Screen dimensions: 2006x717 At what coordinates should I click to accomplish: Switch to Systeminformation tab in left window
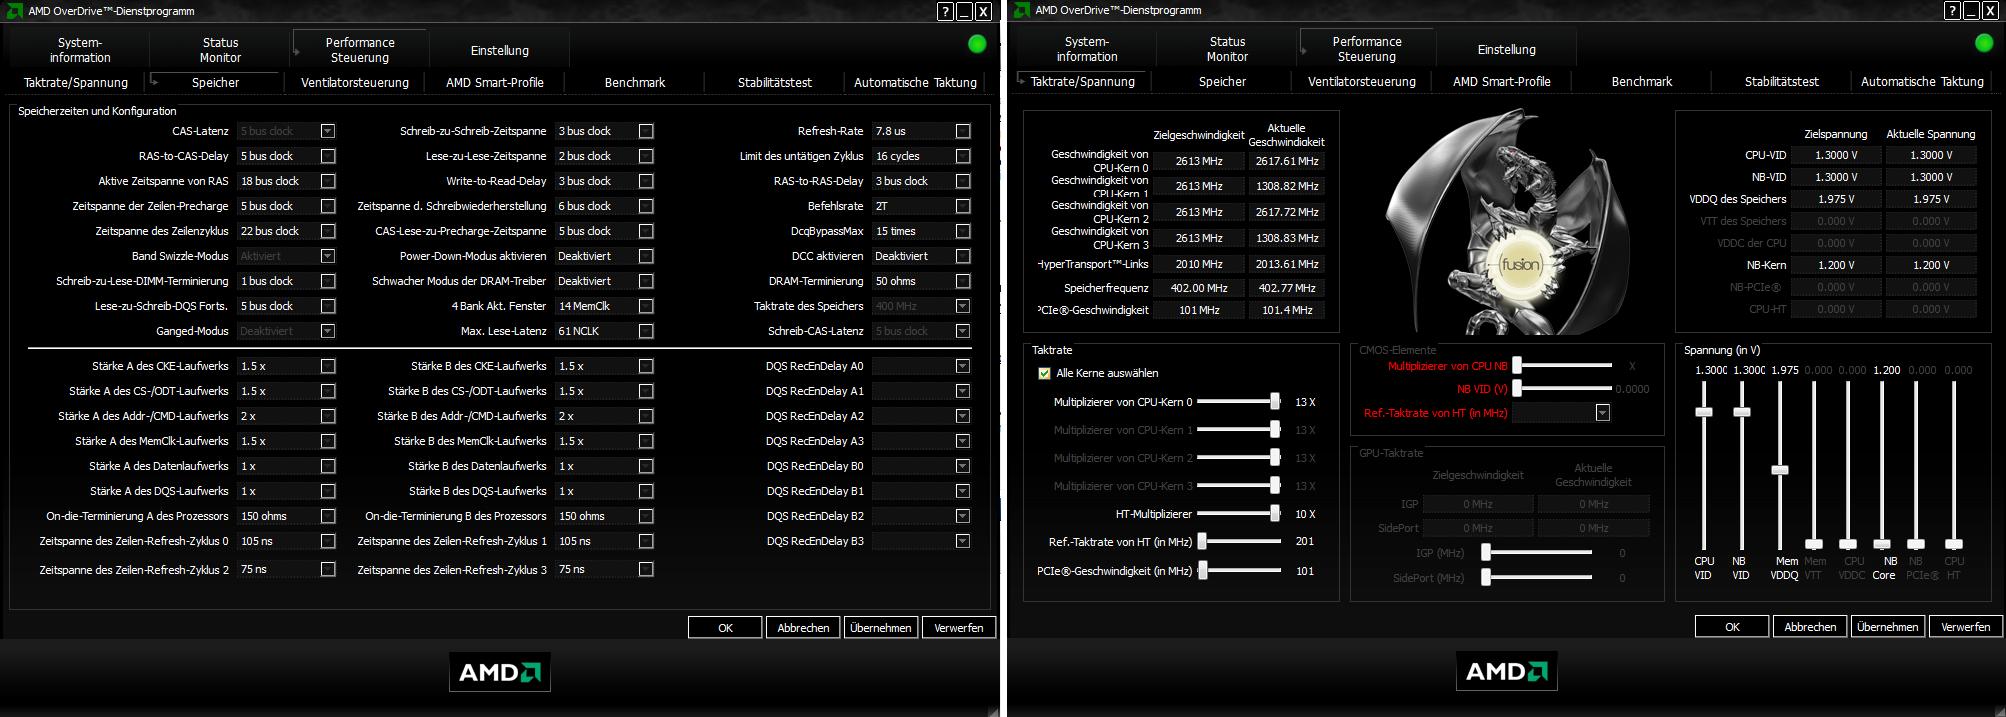coord(80,50)
